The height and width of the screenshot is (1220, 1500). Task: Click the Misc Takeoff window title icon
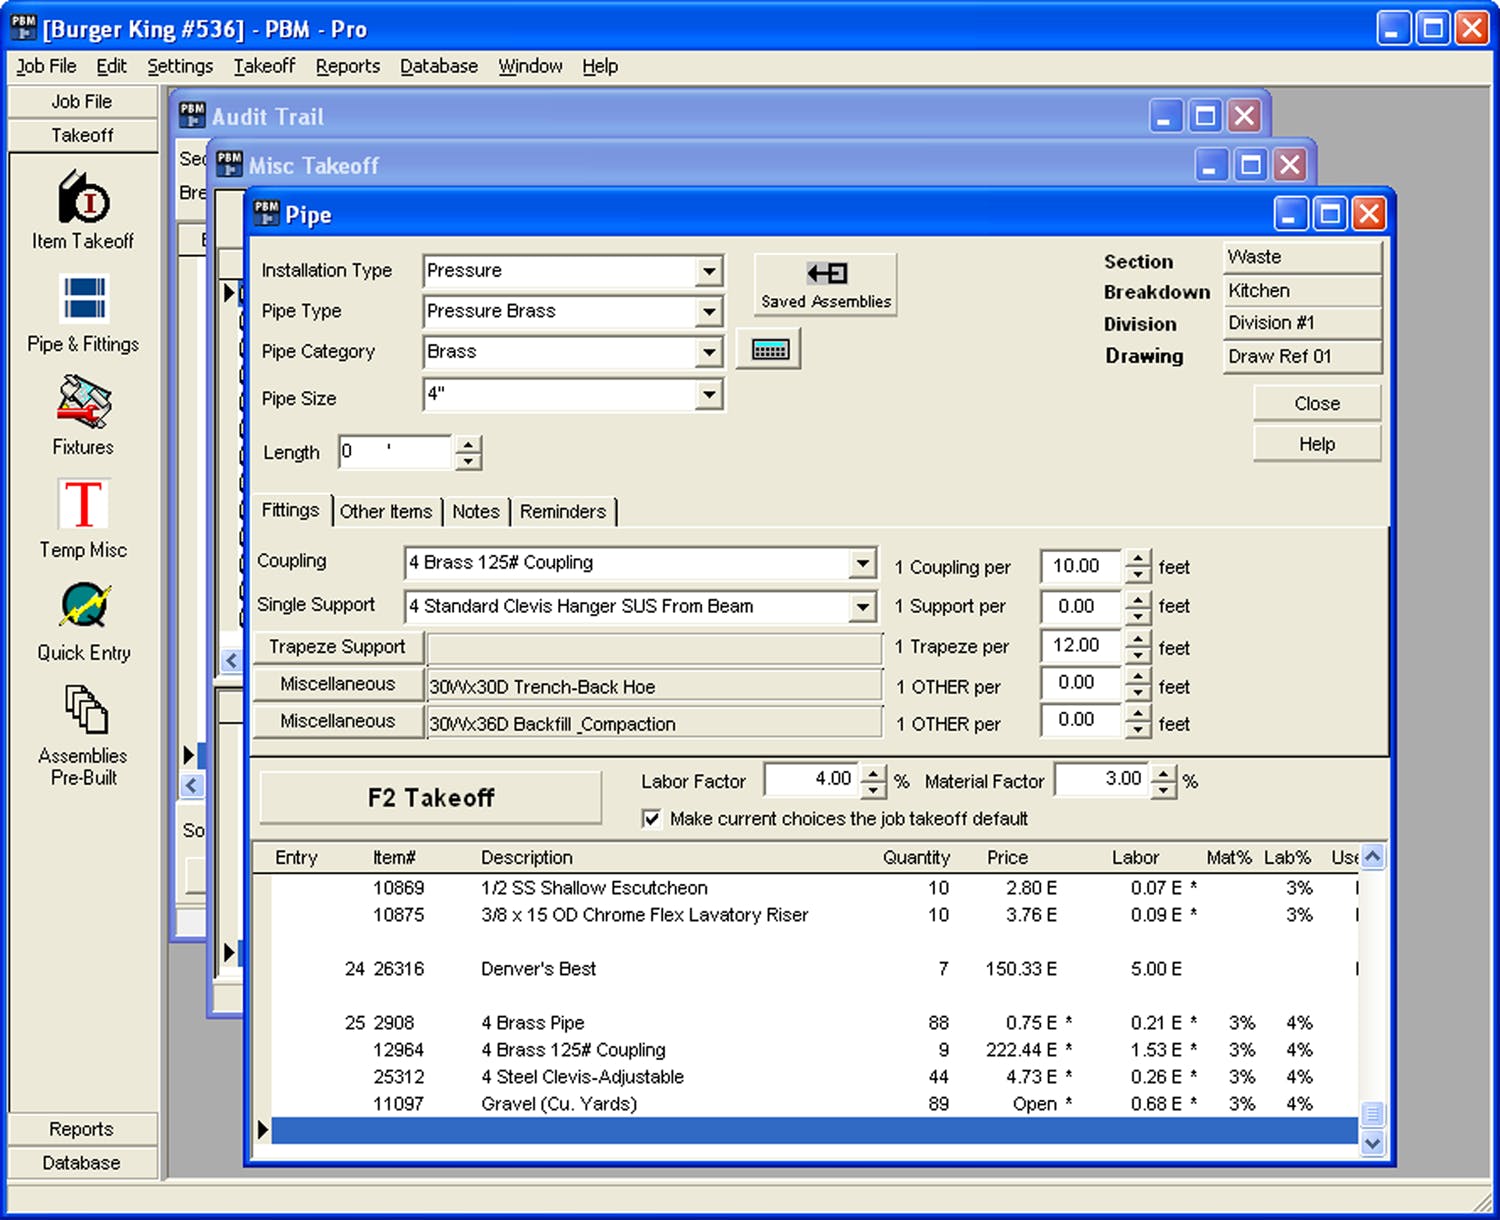point(229,164)
